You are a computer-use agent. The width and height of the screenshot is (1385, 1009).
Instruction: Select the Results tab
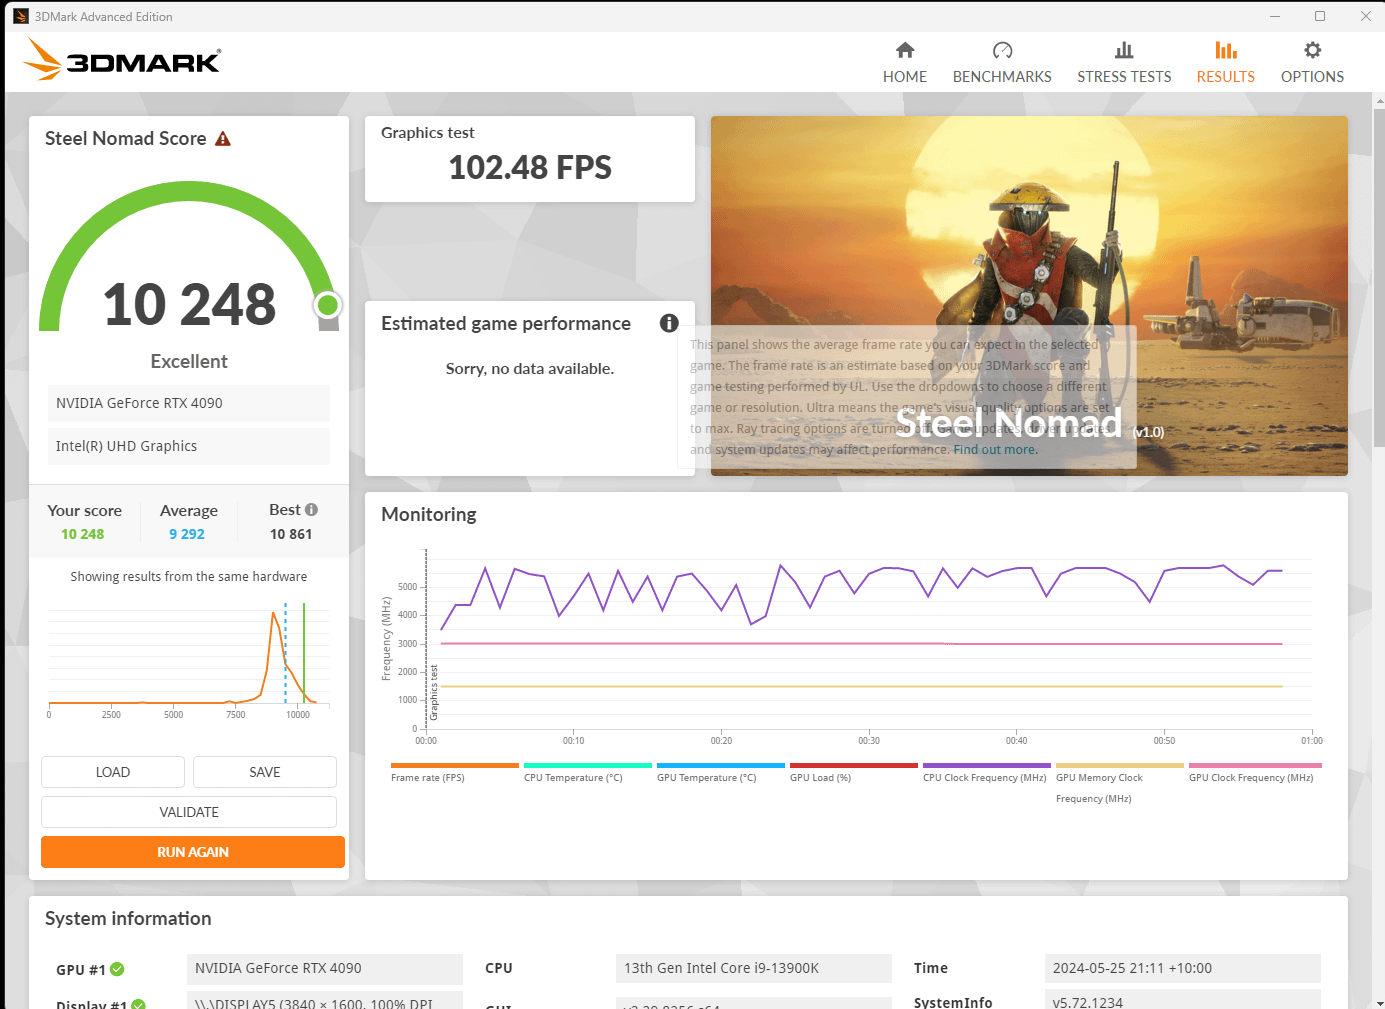[1226, 63]
